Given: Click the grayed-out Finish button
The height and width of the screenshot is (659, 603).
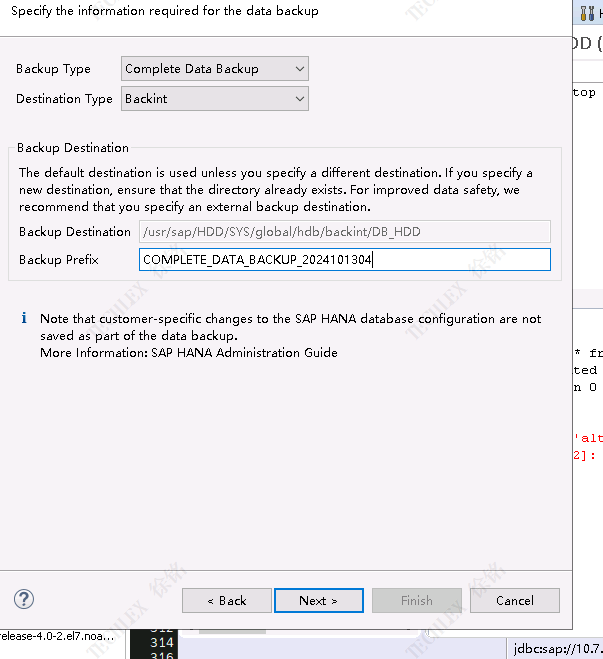Looking at the screenshot, I should 417,600.
